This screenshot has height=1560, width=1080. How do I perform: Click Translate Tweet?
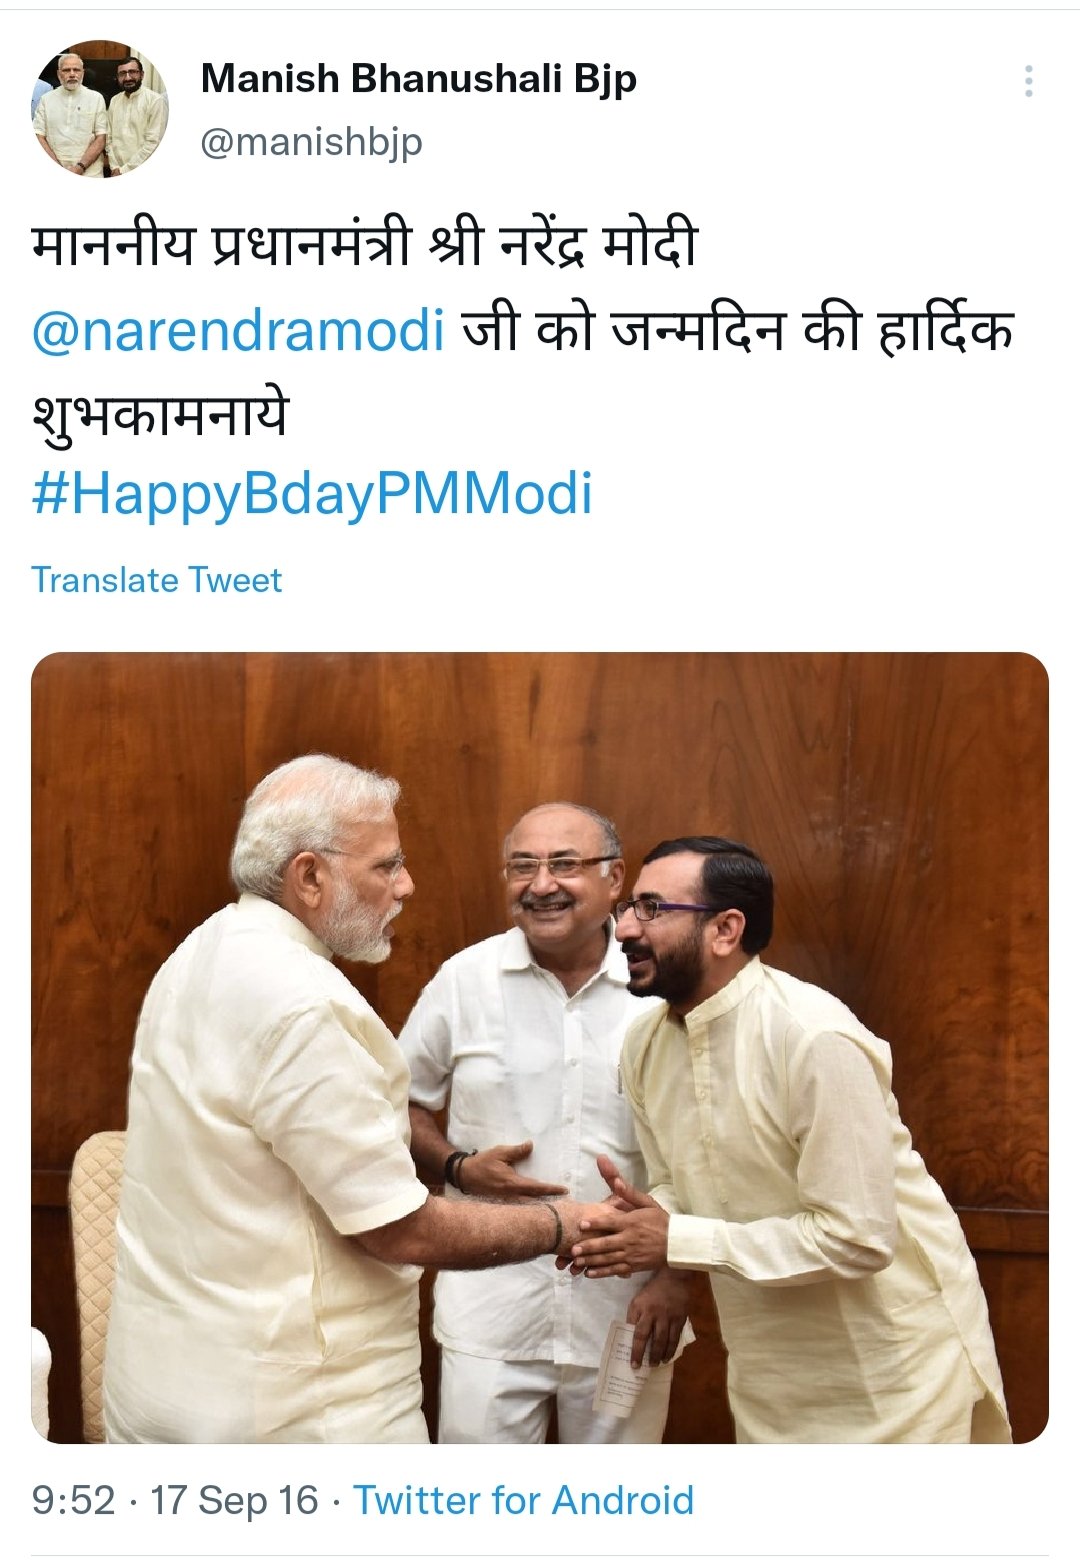(x=156, y=580)
